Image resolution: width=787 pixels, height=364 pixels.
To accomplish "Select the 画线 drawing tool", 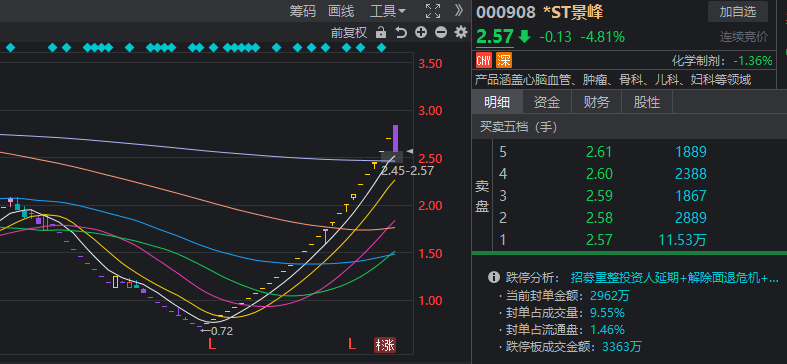I will 341,11.
